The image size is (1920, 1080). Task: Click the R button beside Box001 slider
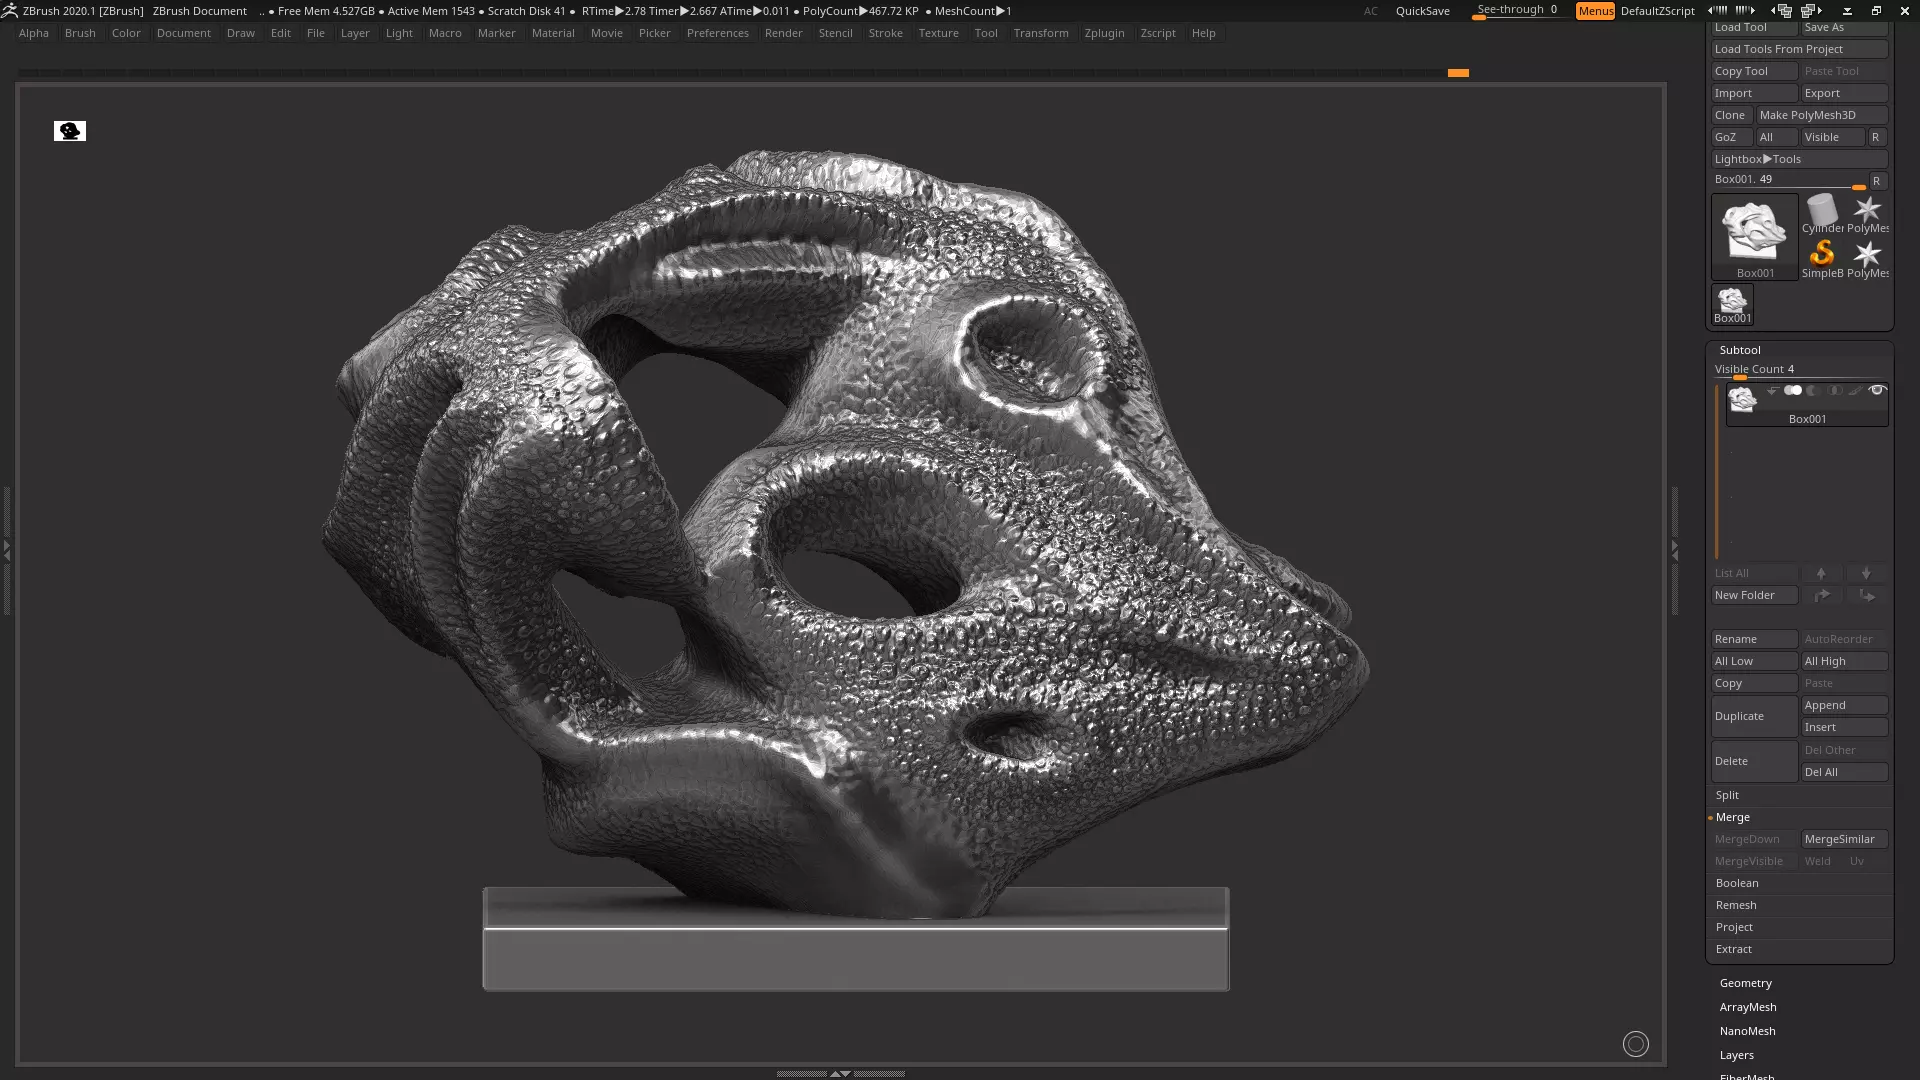pos(1877,181)
